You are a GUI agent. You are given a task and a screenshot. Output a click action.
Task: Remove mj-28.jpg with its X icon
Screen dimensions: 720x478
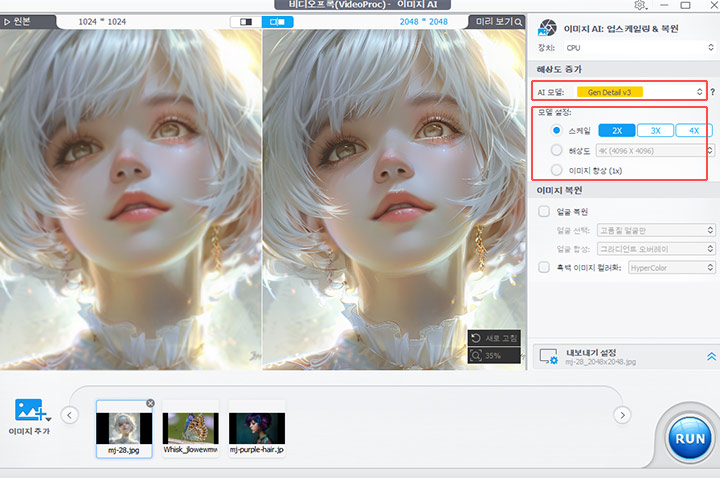(x=150, y=403)
